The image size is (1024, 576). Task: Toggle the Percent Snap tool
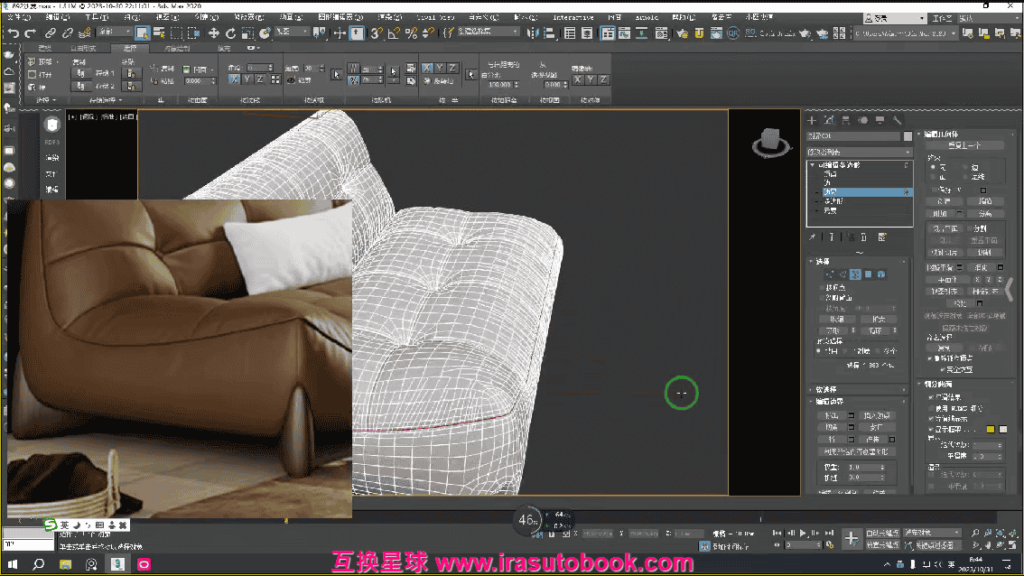pyautogui.click(x=411, y=33)
